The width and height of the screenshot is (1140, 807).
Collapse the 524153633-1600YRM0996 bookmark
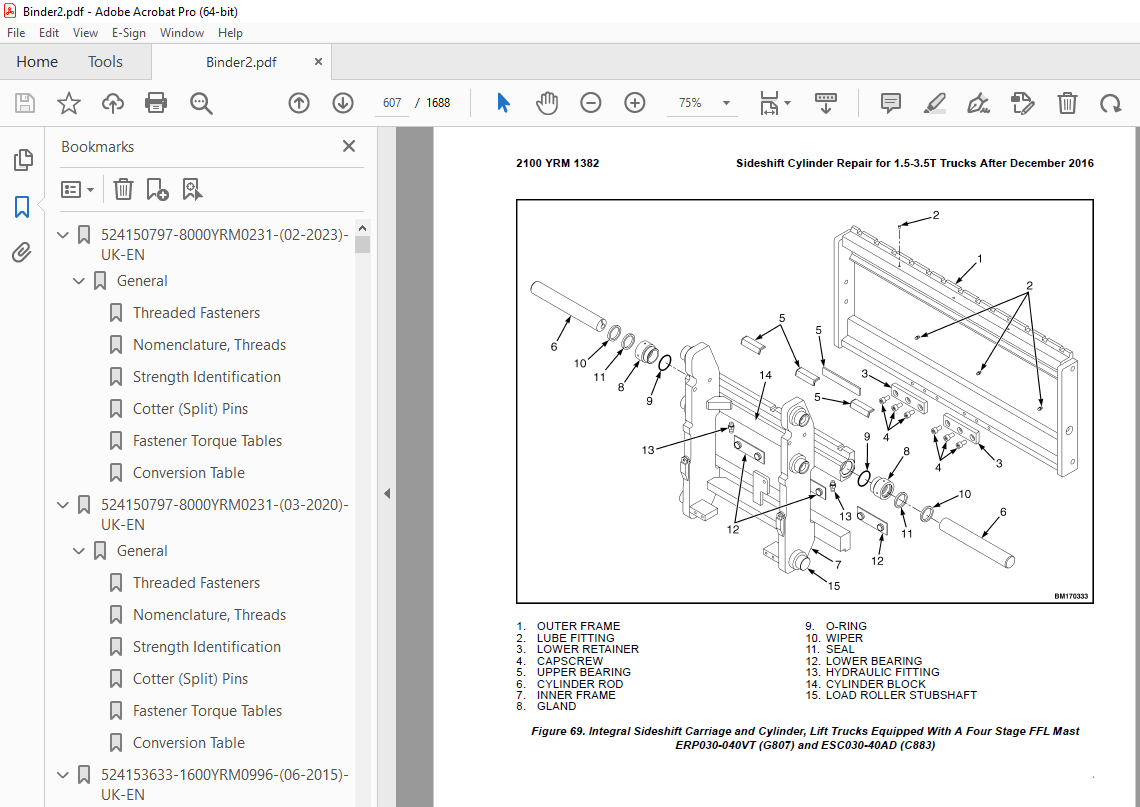(x=63, y=775)
